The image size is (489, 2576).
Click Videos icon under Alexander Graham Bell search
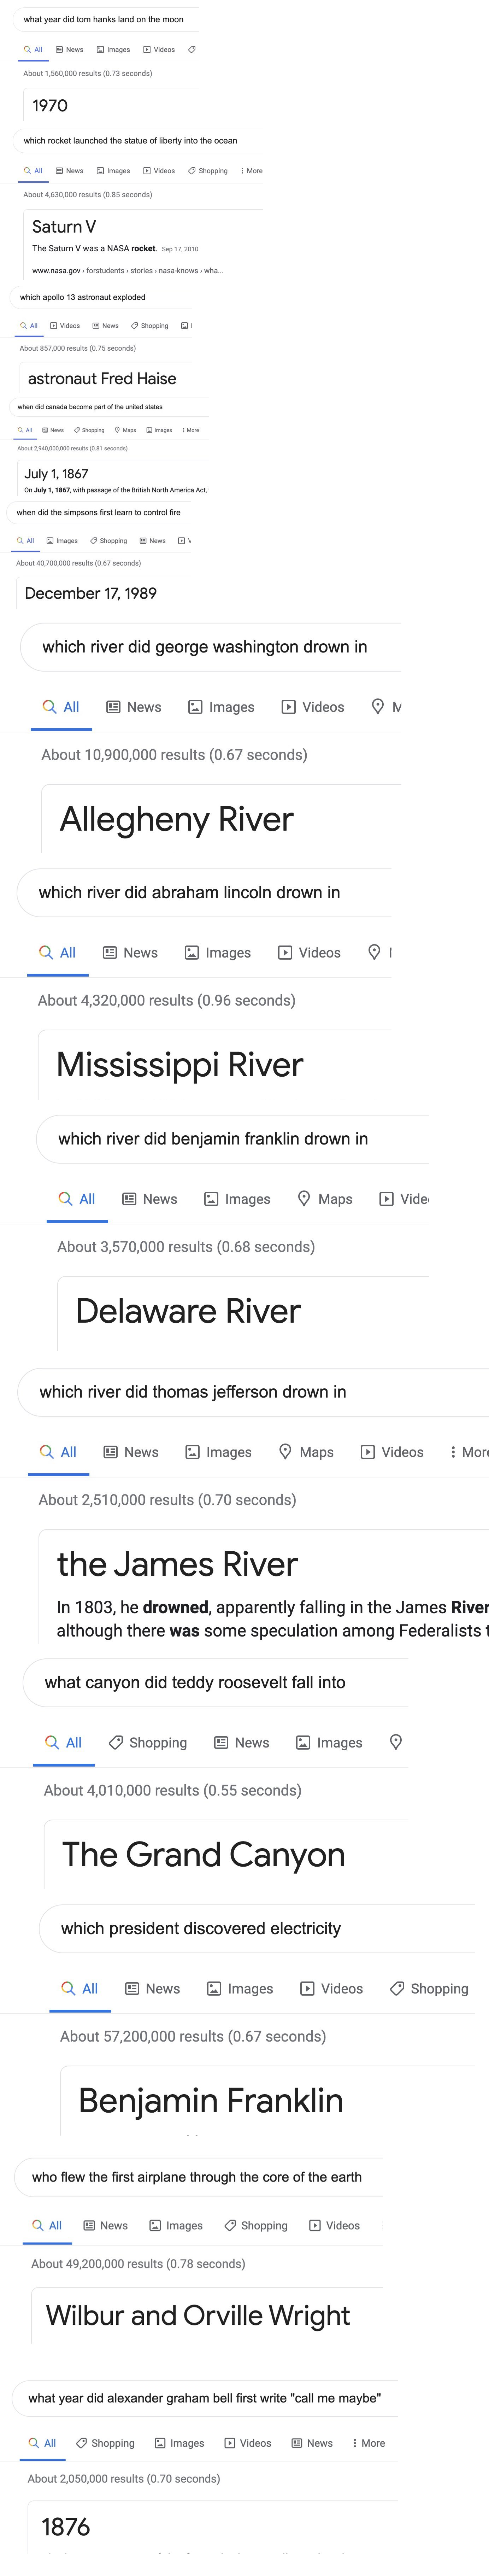tap(230, 2443)
